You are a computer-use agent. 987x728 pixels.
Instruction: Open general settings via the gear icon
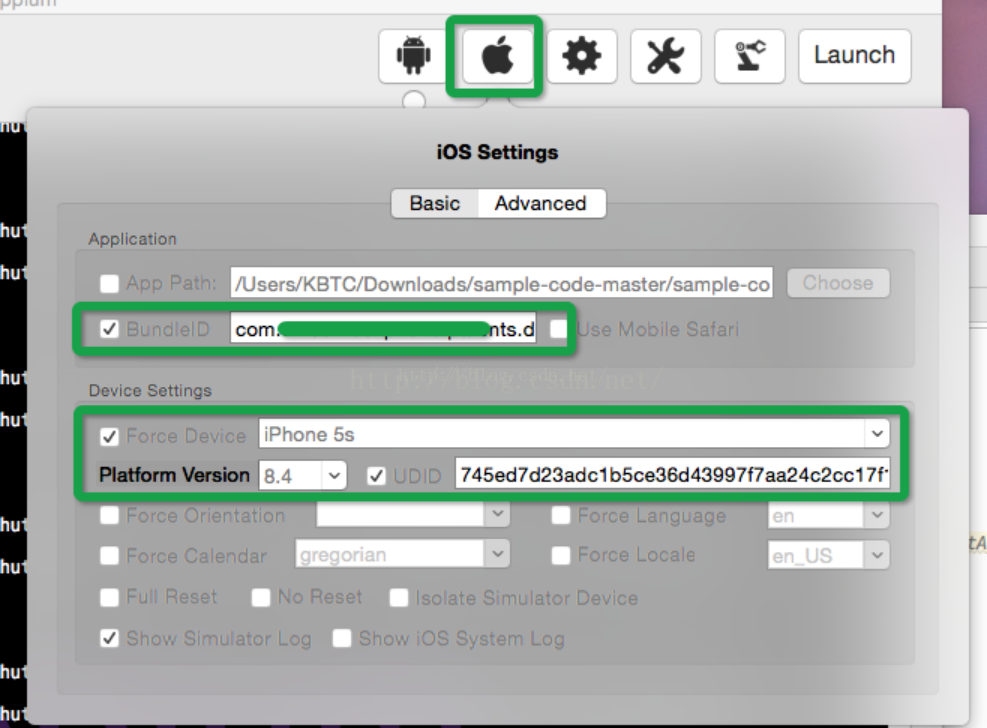click(581, 56)
